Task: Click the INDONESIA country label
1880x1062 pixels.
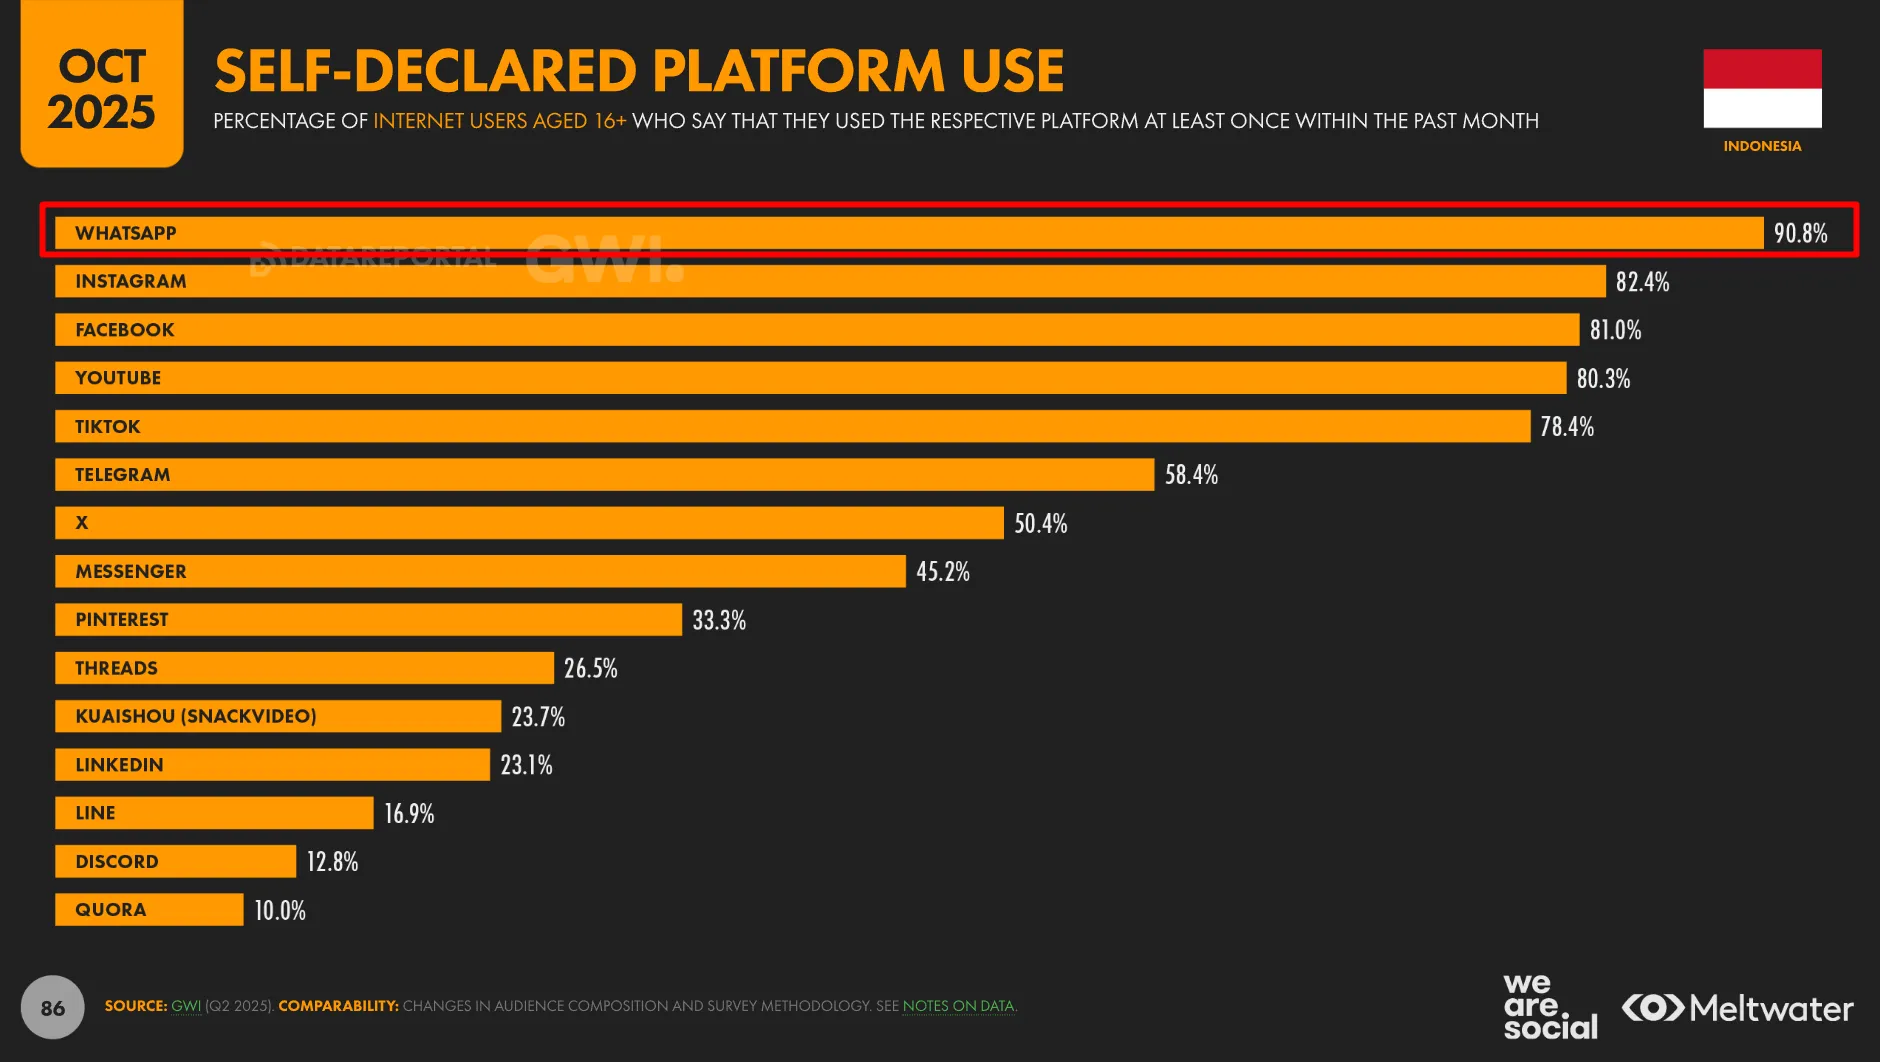Action: coord(1762,146)
